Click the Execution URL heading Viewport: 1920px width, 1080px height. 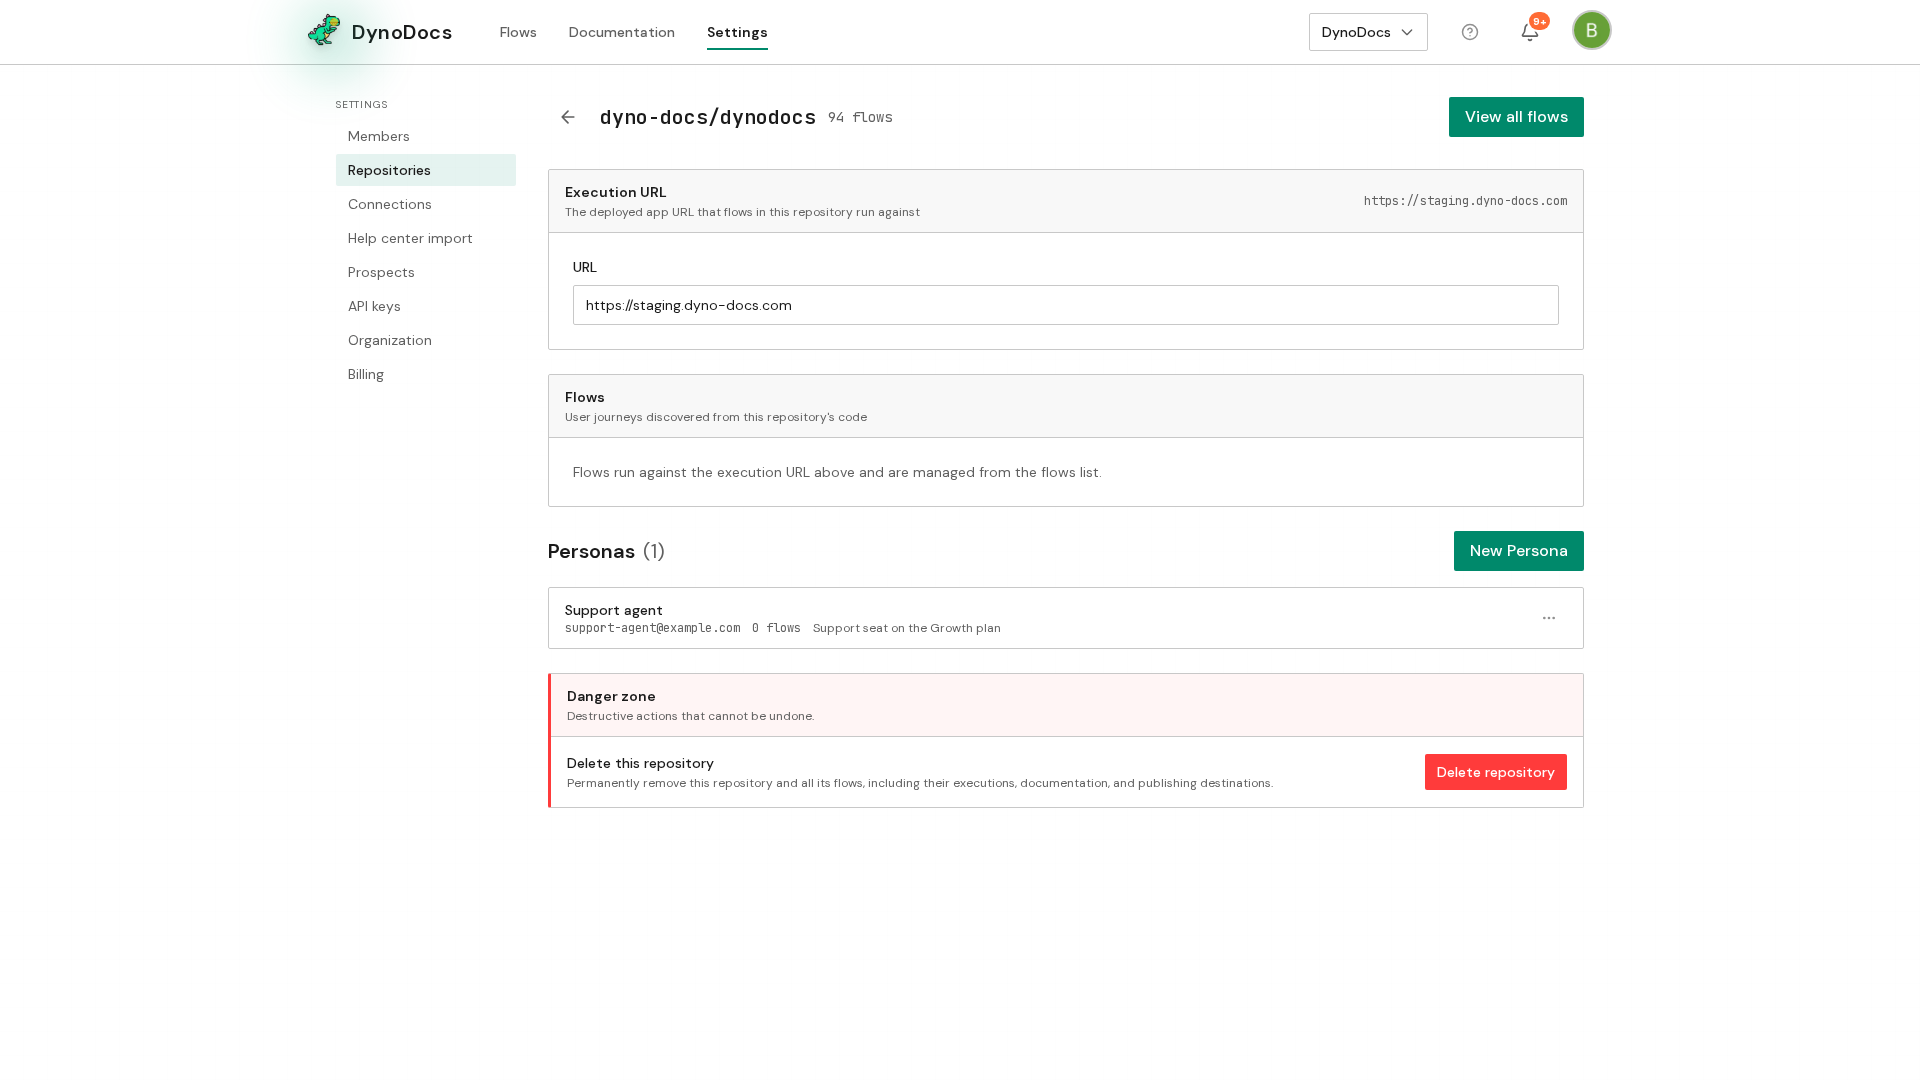615,192
